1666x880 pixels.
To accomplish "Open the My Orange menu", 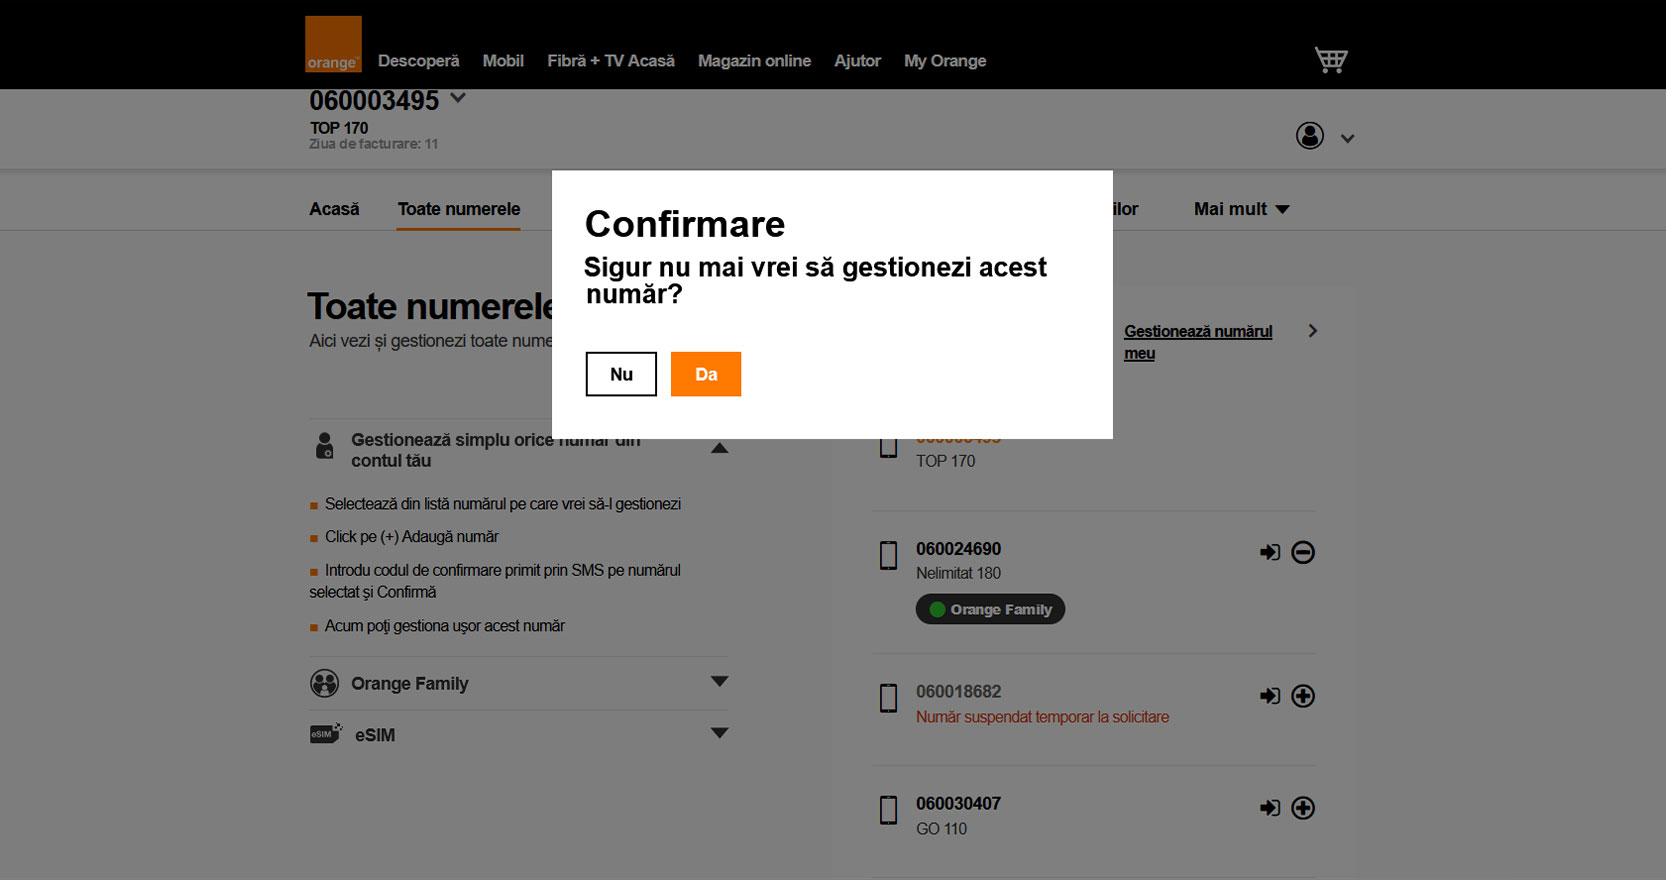I will pyautogui.click(x=945, y=61).
